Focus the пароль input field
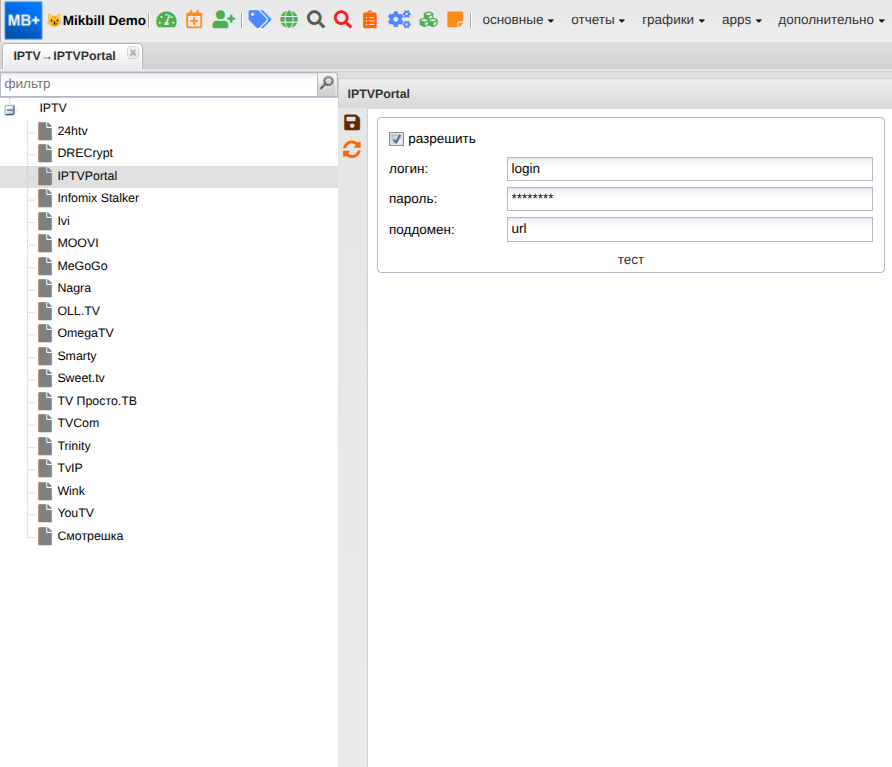This screenshot has height=767, width=892. tap(689, 199)
